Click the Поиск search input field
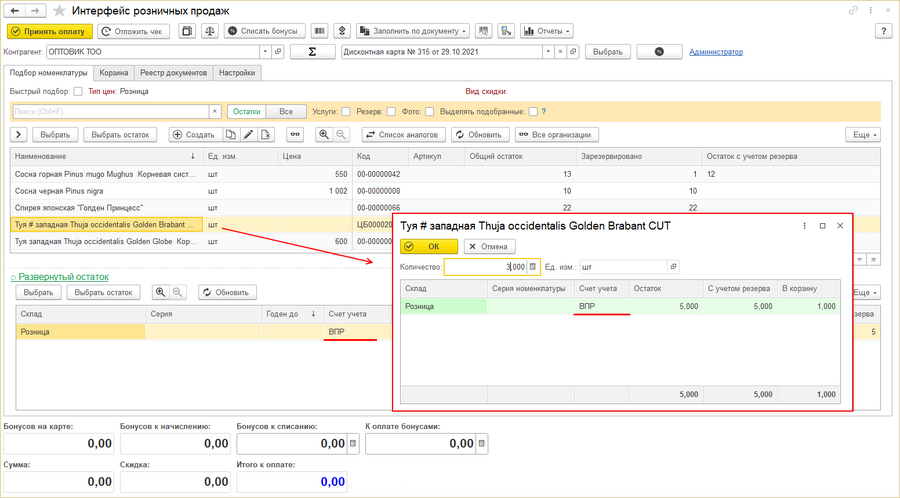The width and height of the screenshot is (900, 498). 110,112
